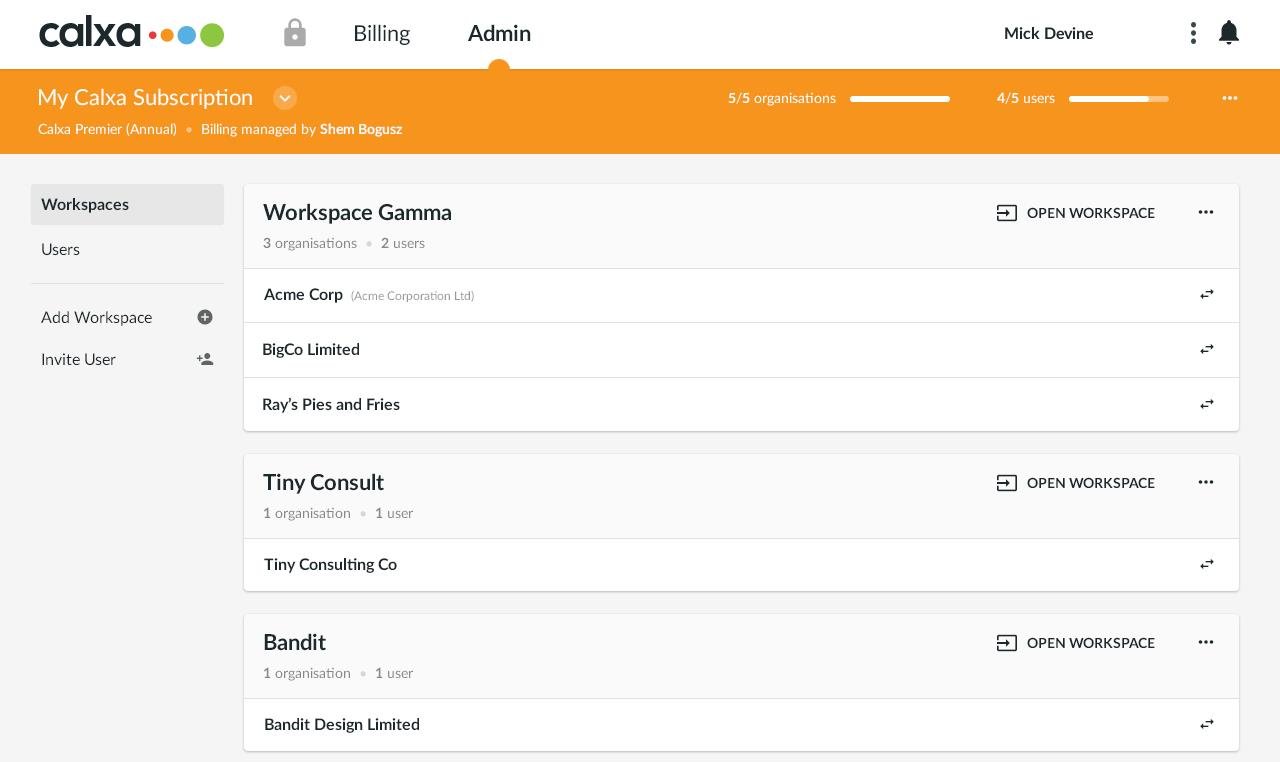1280x762 pixels.
Task: Click the Calxa logo
Action: click(131, 34)
